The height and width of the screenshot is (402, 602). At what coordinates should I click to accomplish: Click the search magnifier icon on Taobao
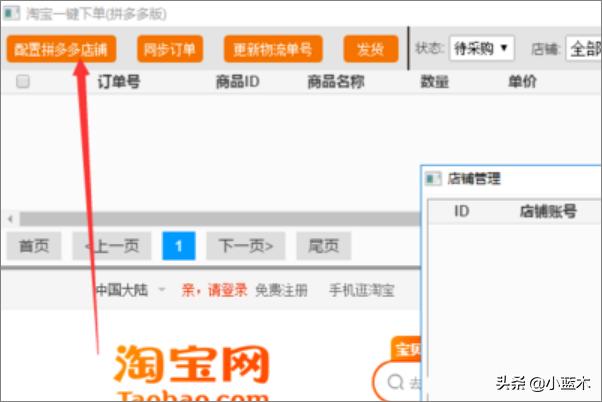pyautogui.click(x=395, y=382)
